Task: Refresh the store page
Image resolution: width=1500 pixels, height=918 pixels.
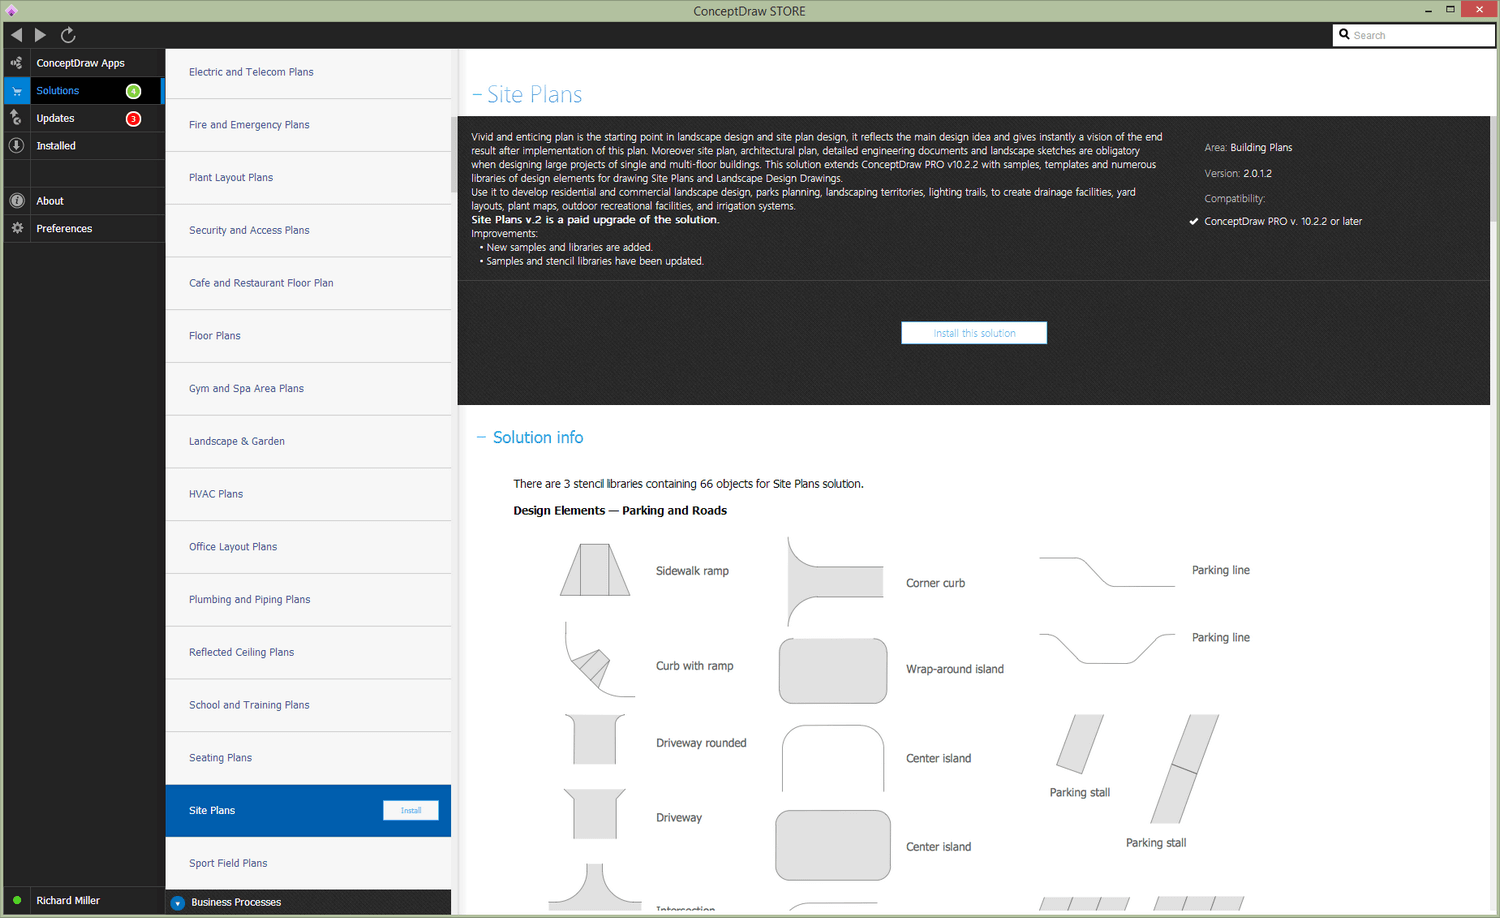Action: click(68, 35)
